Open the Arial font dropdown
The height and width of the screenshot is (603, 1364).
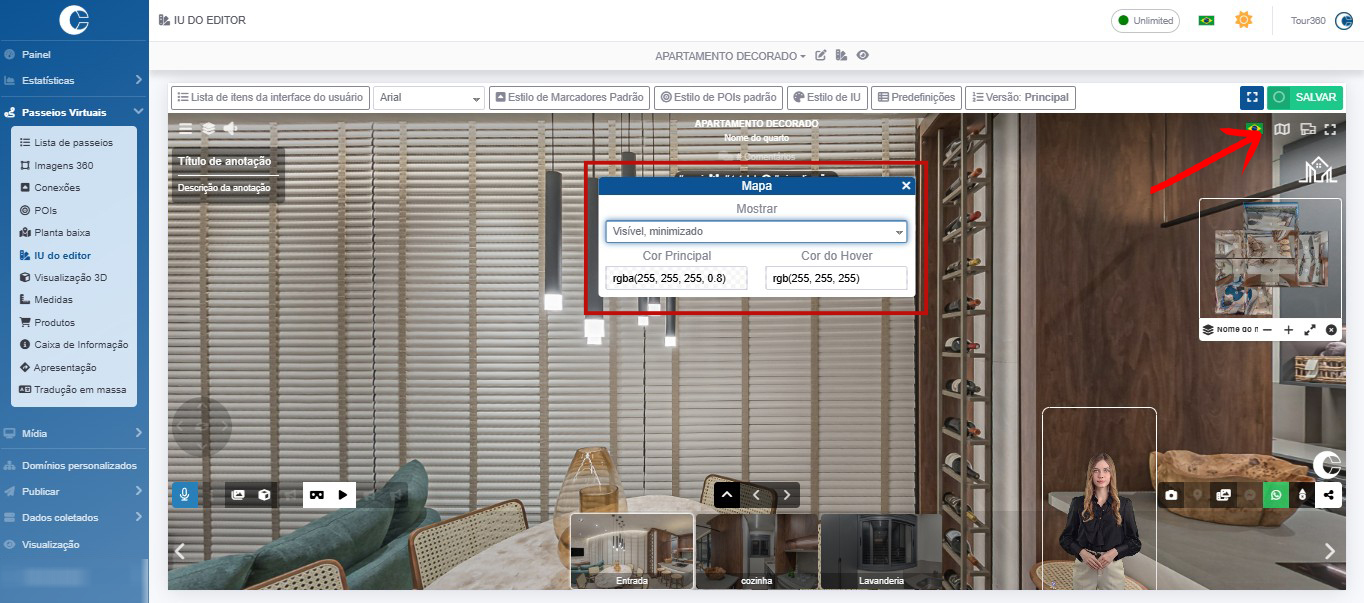(429, 98)
